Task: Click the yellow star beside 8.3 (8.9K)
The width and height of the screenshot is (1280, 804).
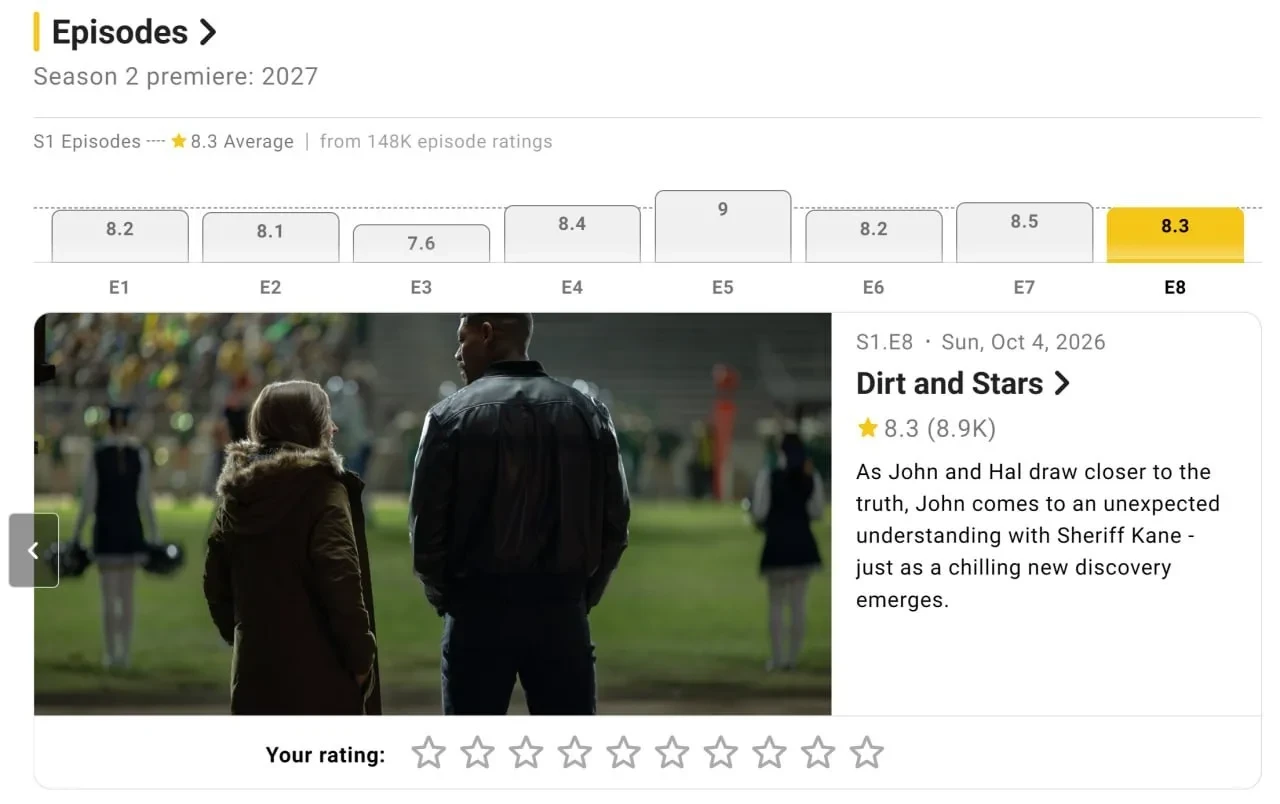Action: pos(867,429)
